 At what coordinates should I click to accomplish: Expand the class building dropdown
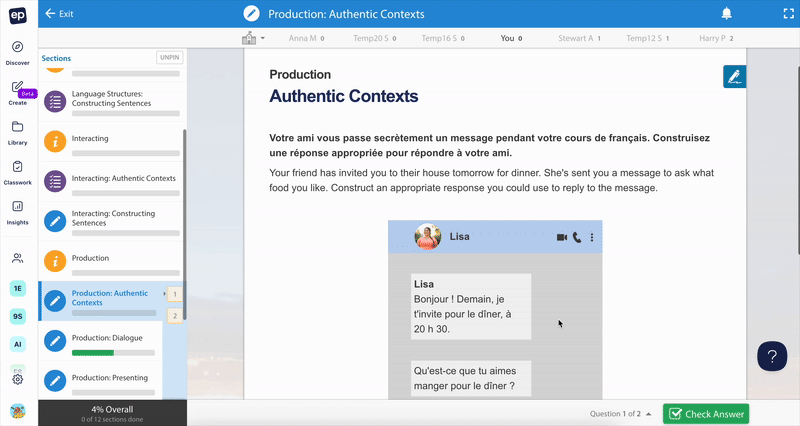click(x=253, y=39)
